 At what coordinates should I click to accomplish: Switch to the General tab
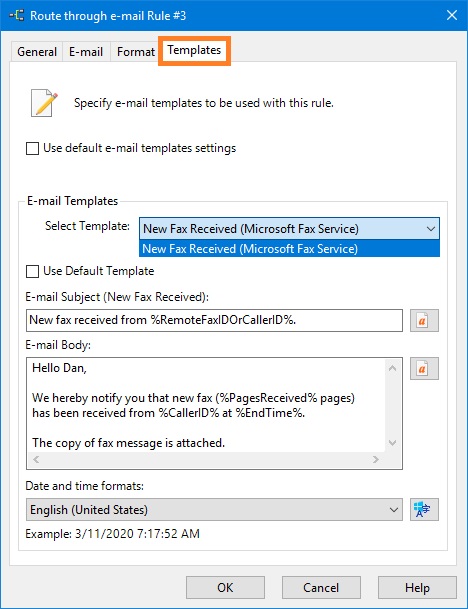click(37, 52)
